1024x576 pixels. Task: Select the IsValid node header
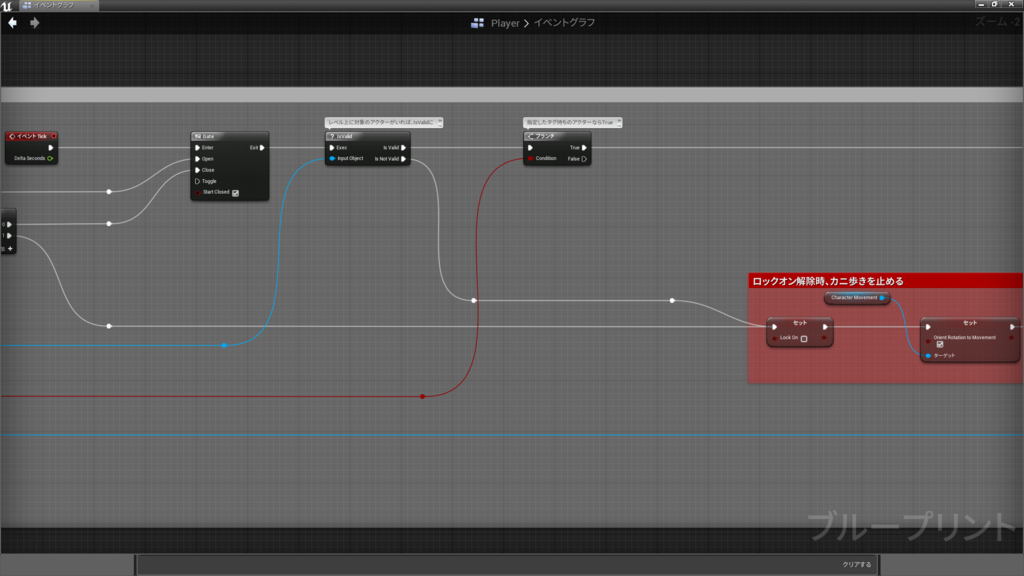point(368,136)
